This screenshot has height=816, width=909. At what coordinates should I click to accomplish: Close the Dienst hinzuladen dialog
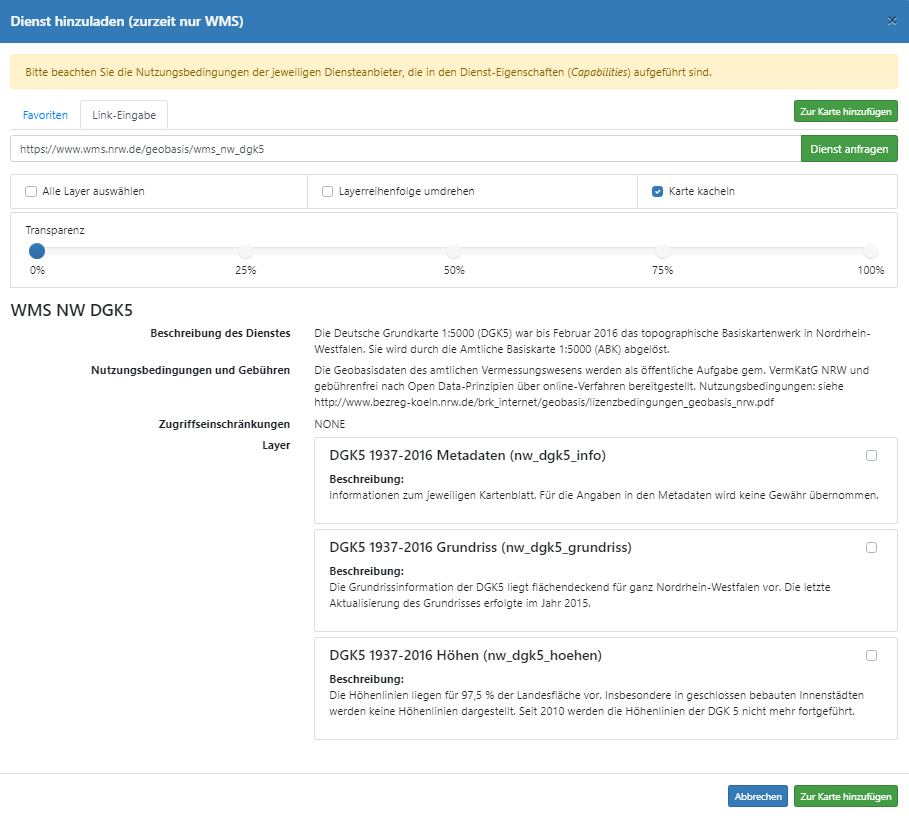(x=892, y=21)
